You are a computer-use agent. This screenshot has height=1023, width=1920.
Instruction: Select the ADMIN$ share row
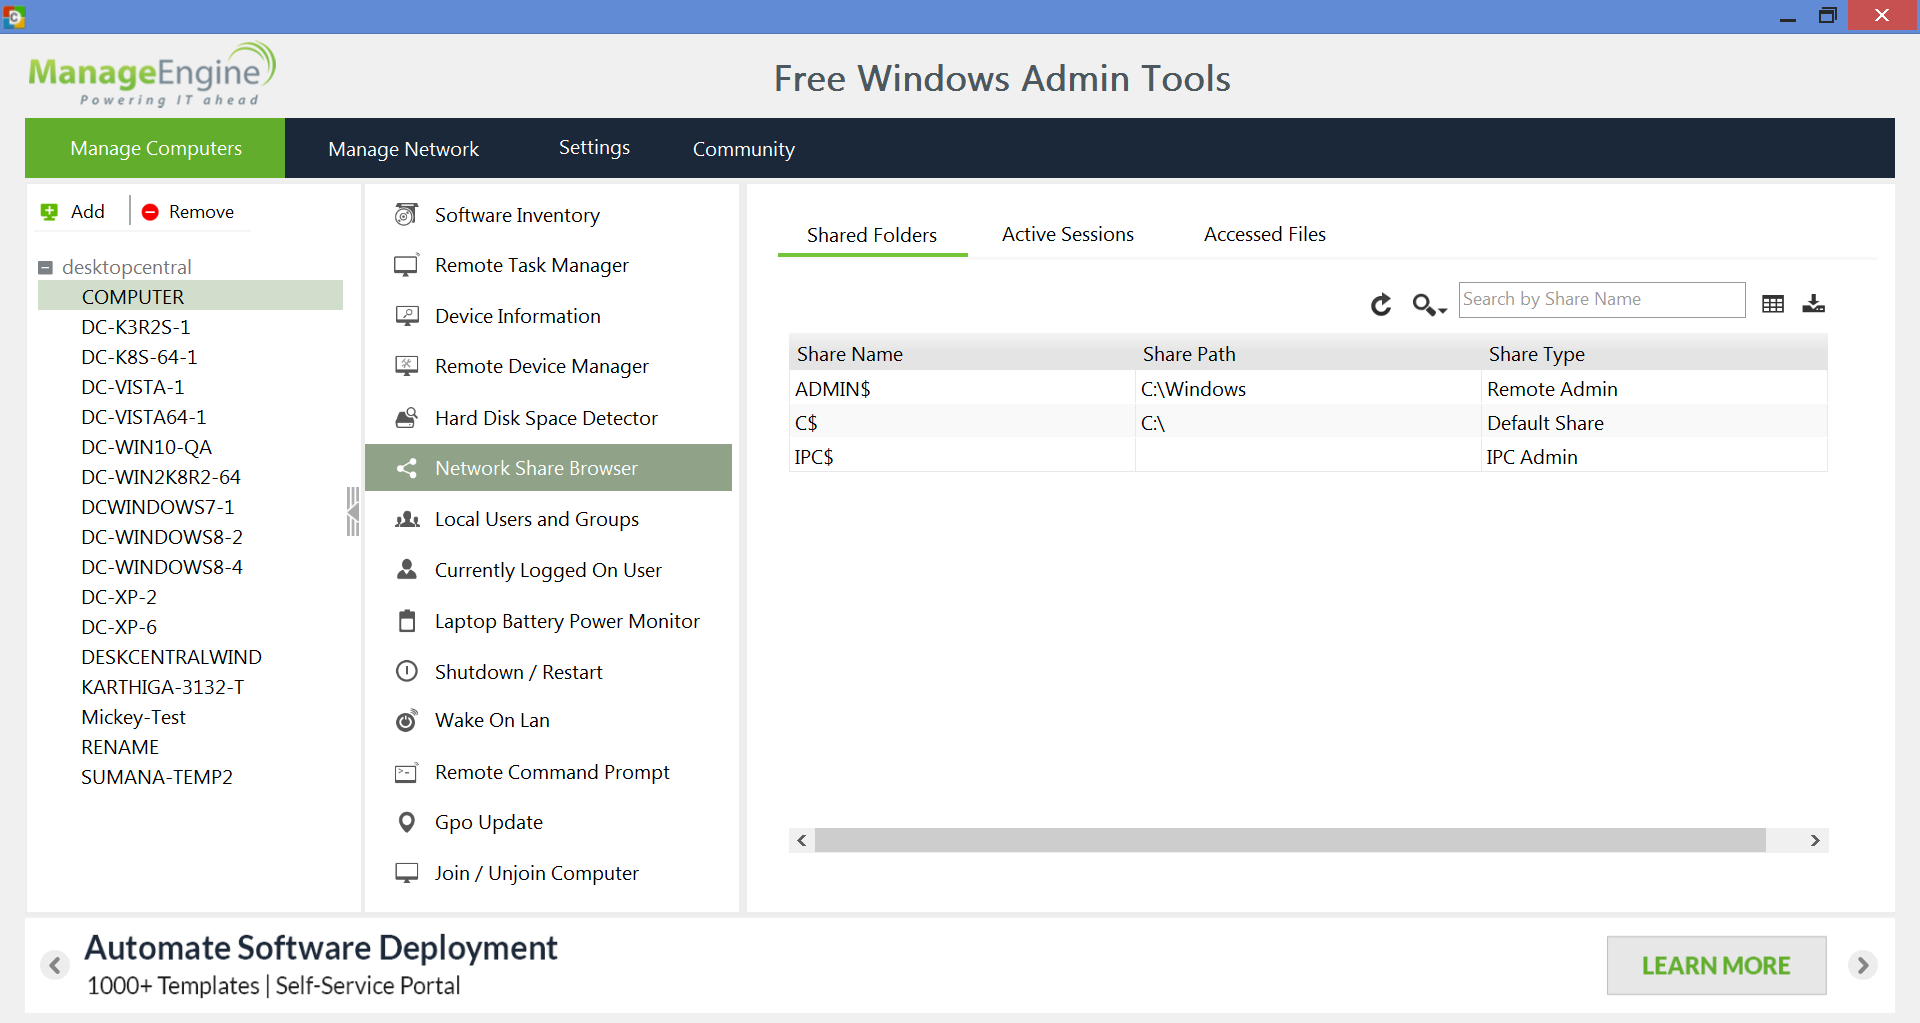point(1308,389)
